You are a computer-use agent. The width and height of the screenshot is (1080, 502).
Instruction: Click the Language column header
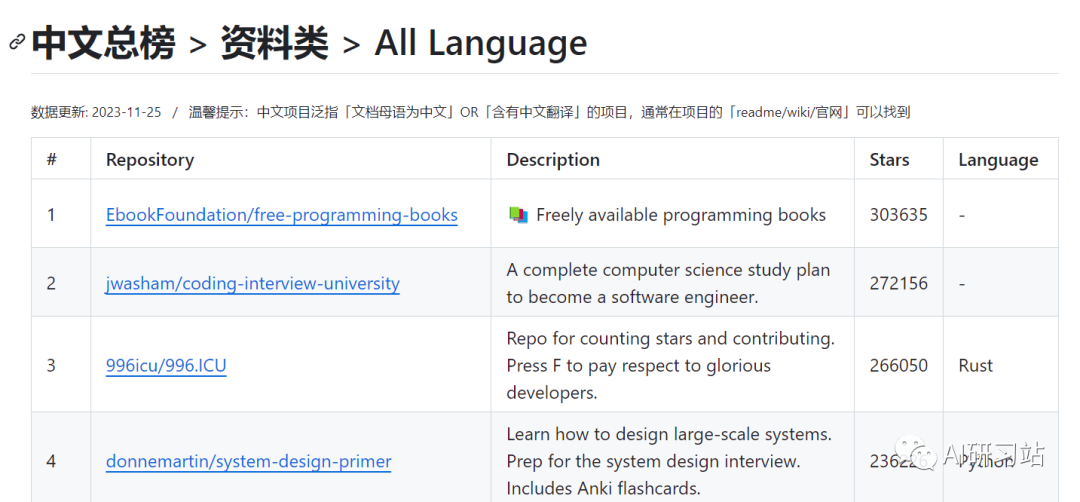[x=998, y=160]
